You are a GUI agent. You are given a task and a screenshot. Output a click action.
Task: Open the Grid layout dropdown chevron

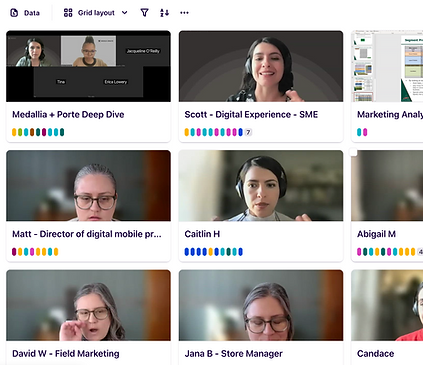[x=125, y=13]
